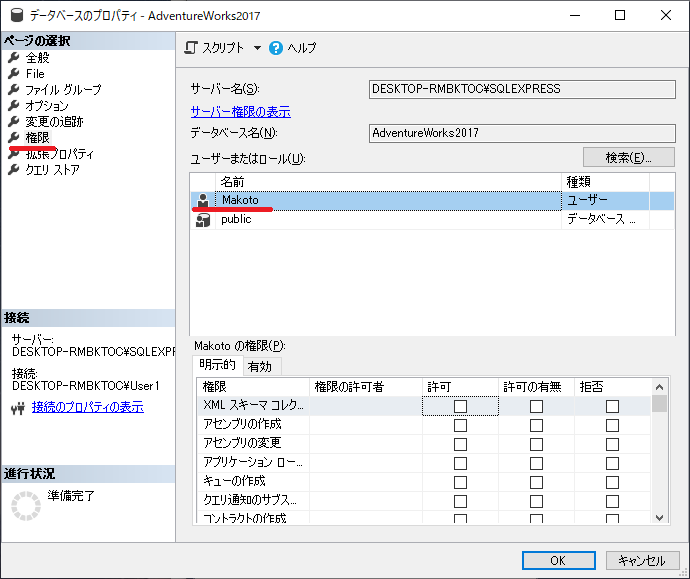Screen dimensions: 690x579
Task: Select the キューの作成 permission row
Action: [x=424, y=482]
